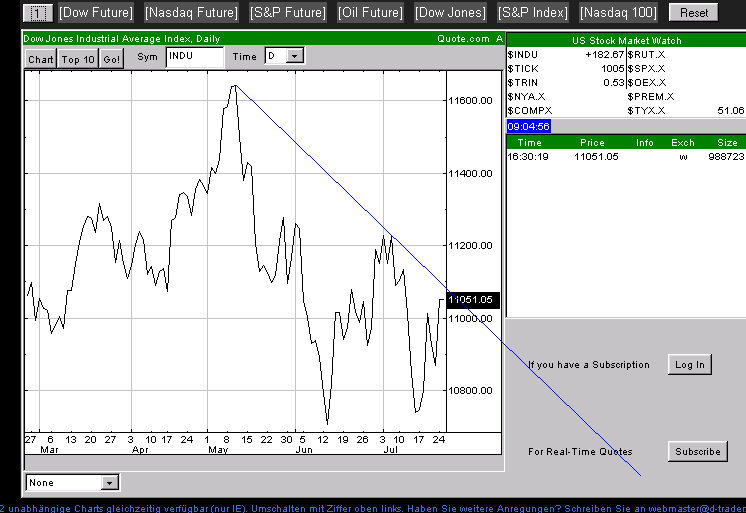746x513 pixels.
Task: Select the $INDU symbol in Market Watch
Action: [522, 54]
